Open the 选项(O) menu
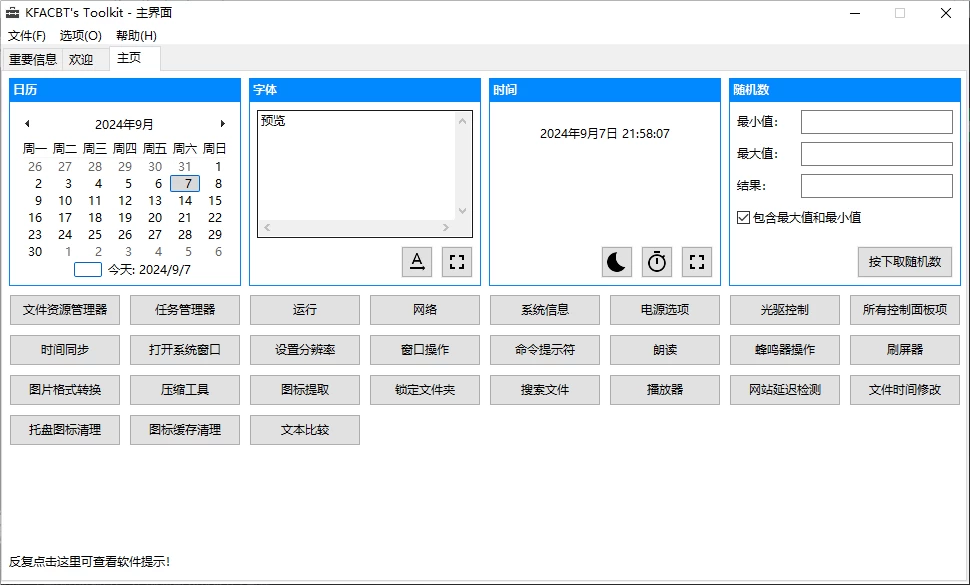Viewport: 970px width, 585px height. pos(80,35)
